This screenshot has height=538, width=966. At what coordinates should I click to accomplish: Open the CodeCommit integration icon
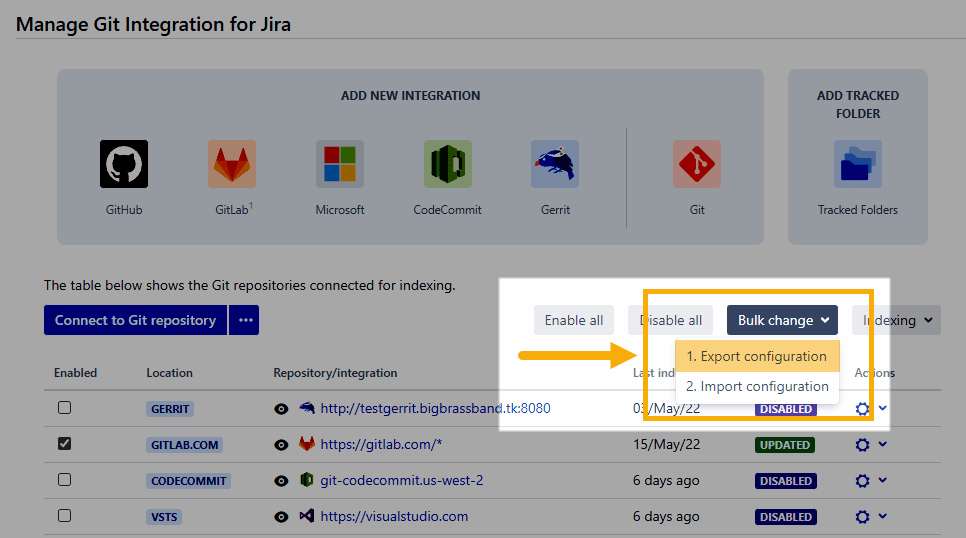[x=447, y=164]
